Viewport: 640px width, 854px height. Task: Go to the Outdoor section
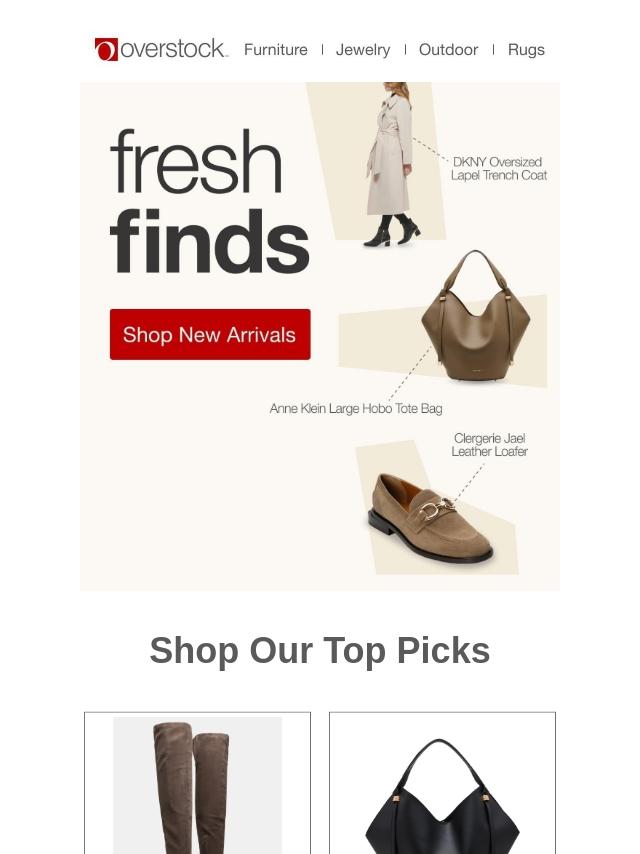coord(448,50)
